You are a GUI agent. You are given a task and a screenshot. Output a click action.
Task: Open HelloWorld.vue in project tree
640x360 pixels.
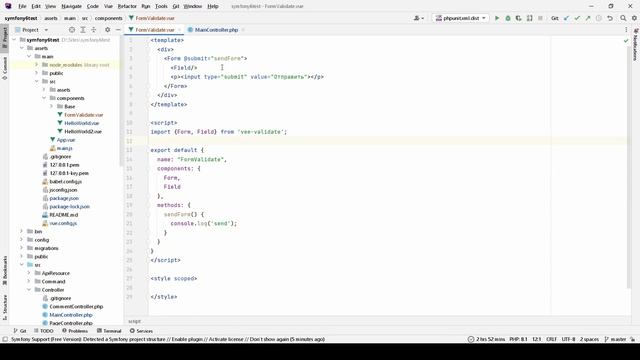click(82, 123)
